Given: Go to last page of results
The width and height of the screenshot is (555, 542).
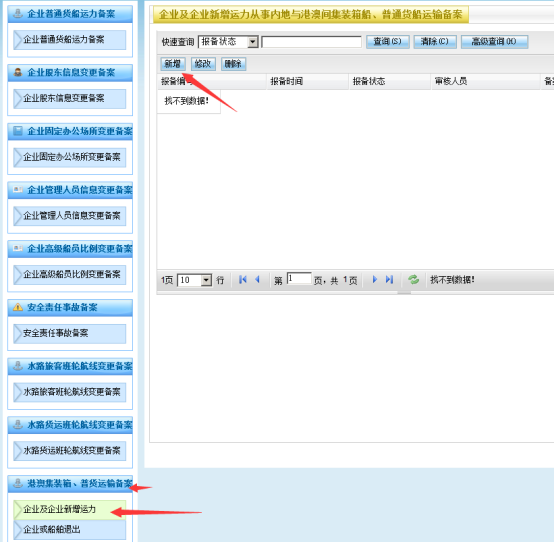Looking at the screenshot, I should point(389,280).
